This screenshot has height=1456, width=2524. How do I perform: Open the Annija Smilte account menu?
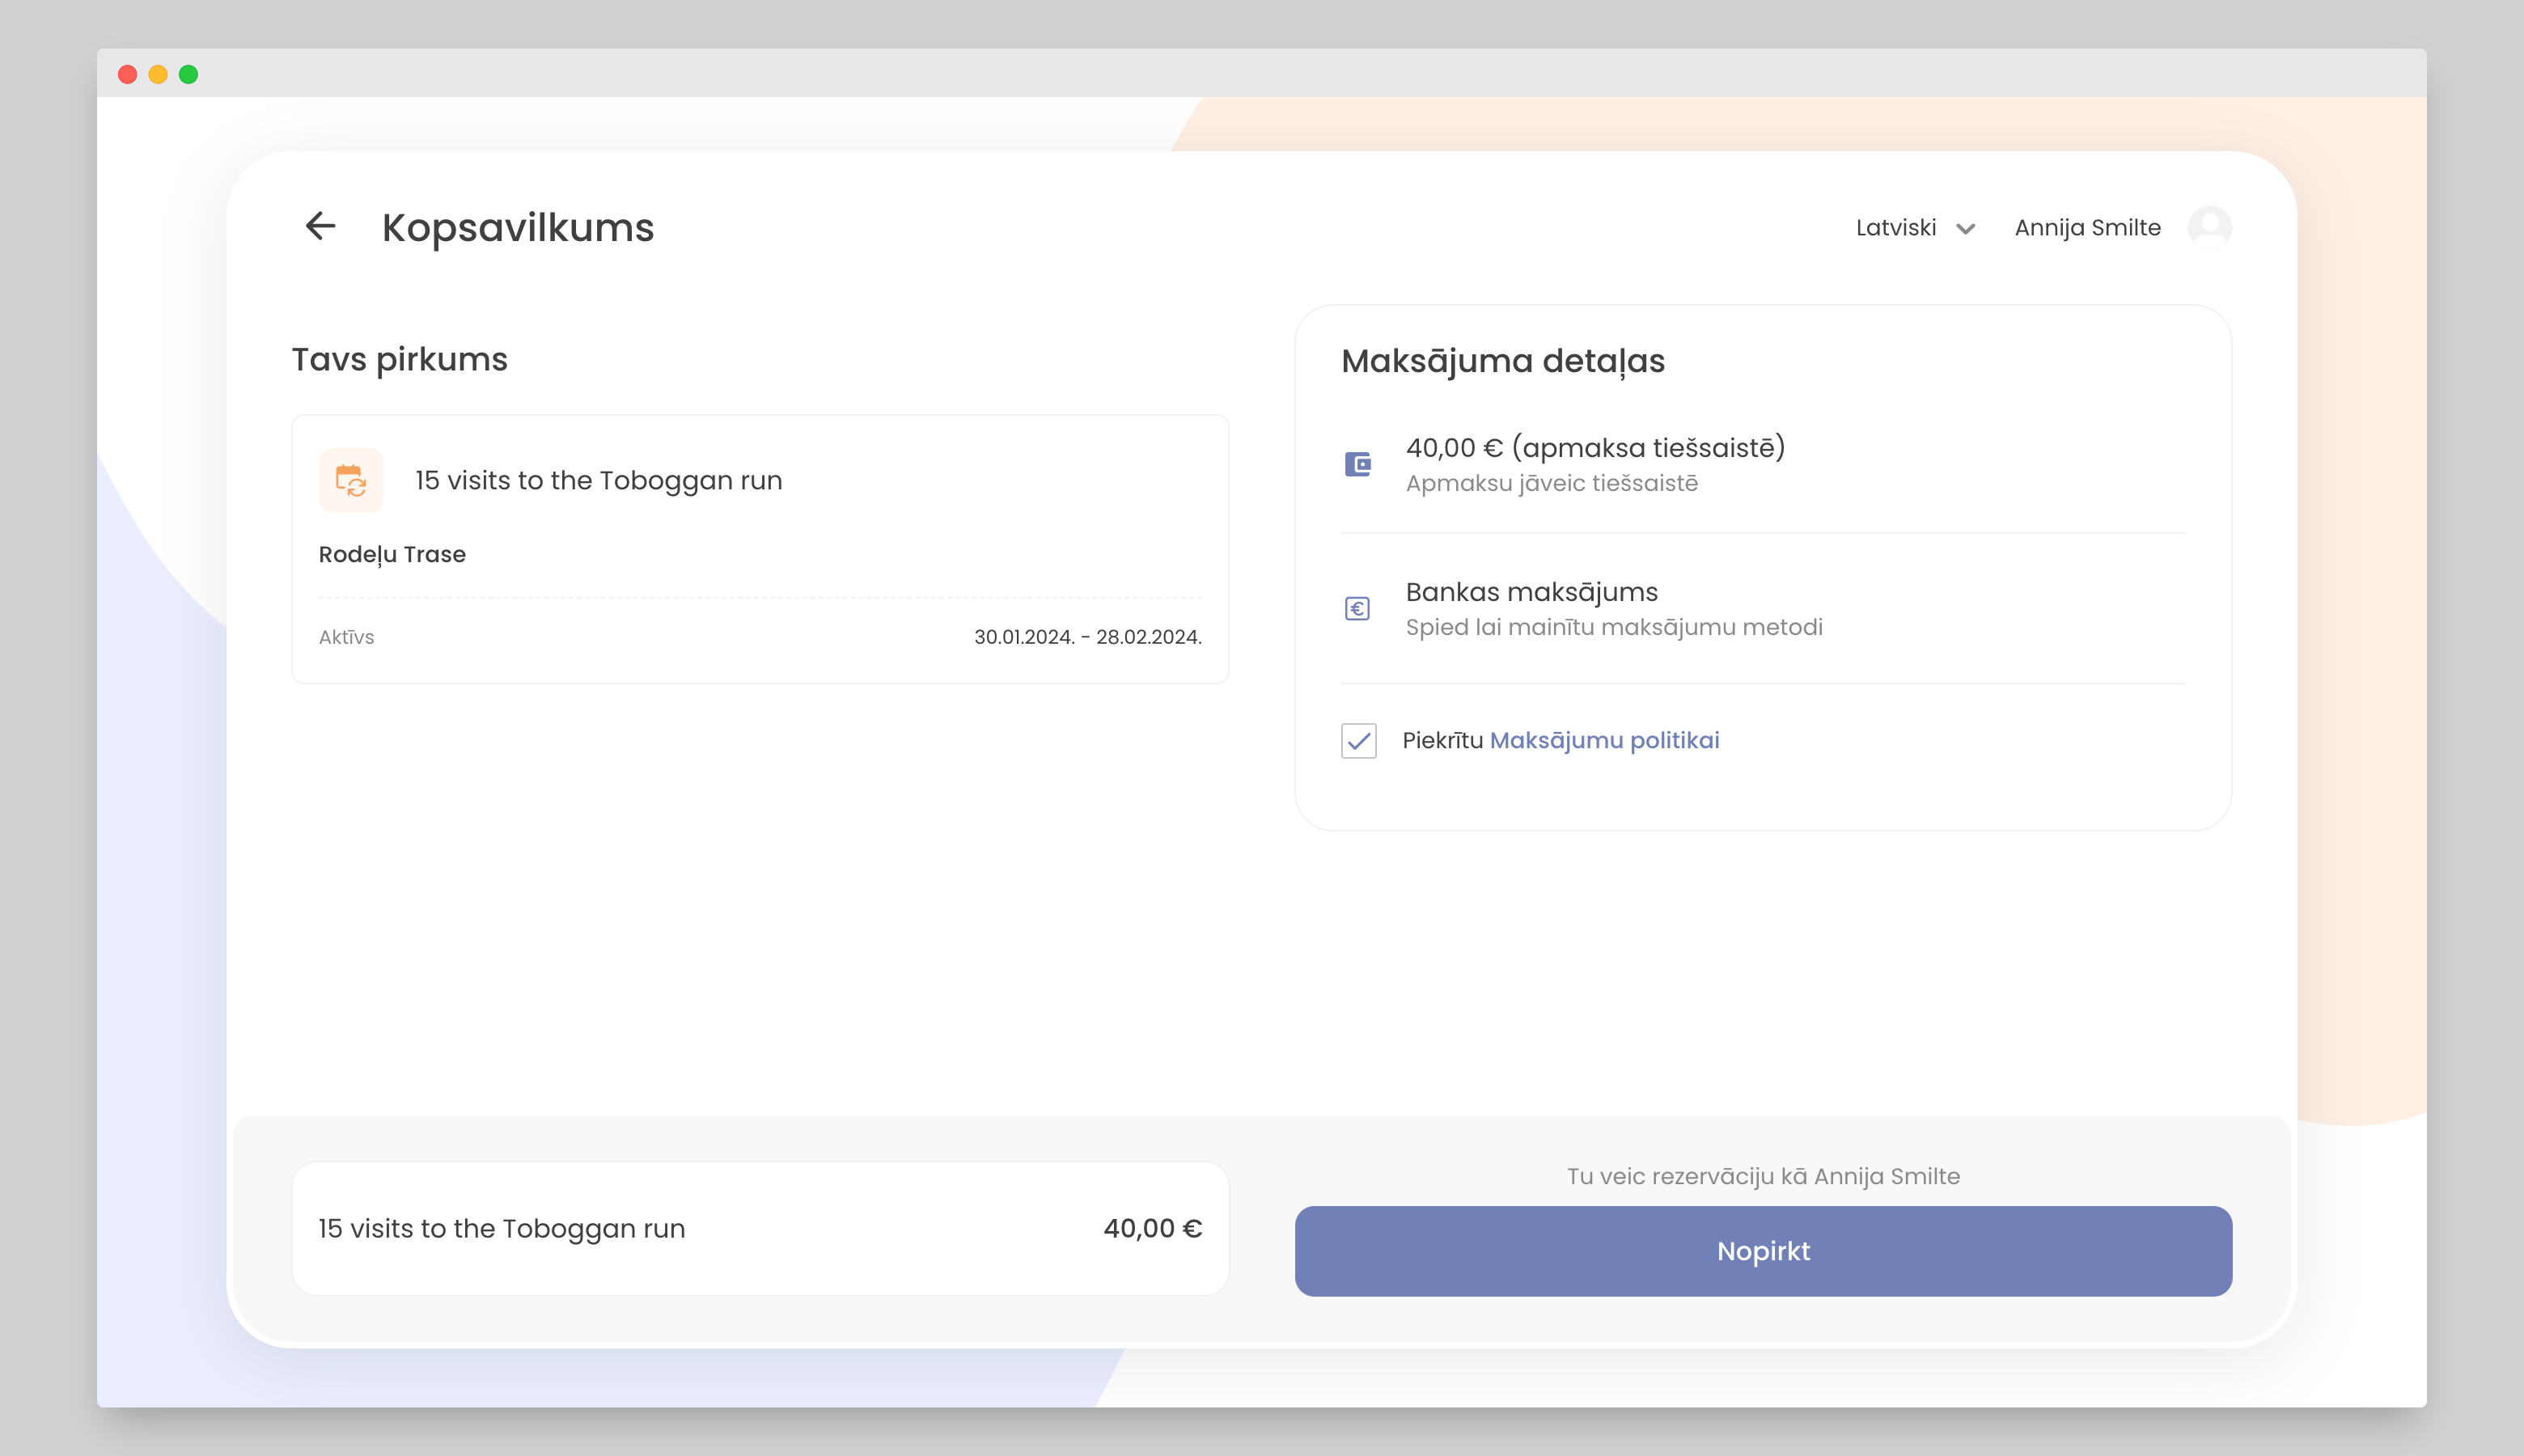2087,228
